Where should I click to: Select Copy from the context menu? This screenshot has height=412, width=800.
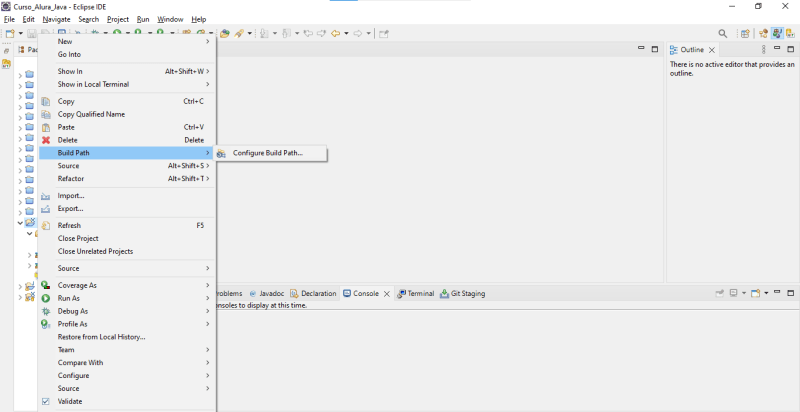click(x=128, y=101)
